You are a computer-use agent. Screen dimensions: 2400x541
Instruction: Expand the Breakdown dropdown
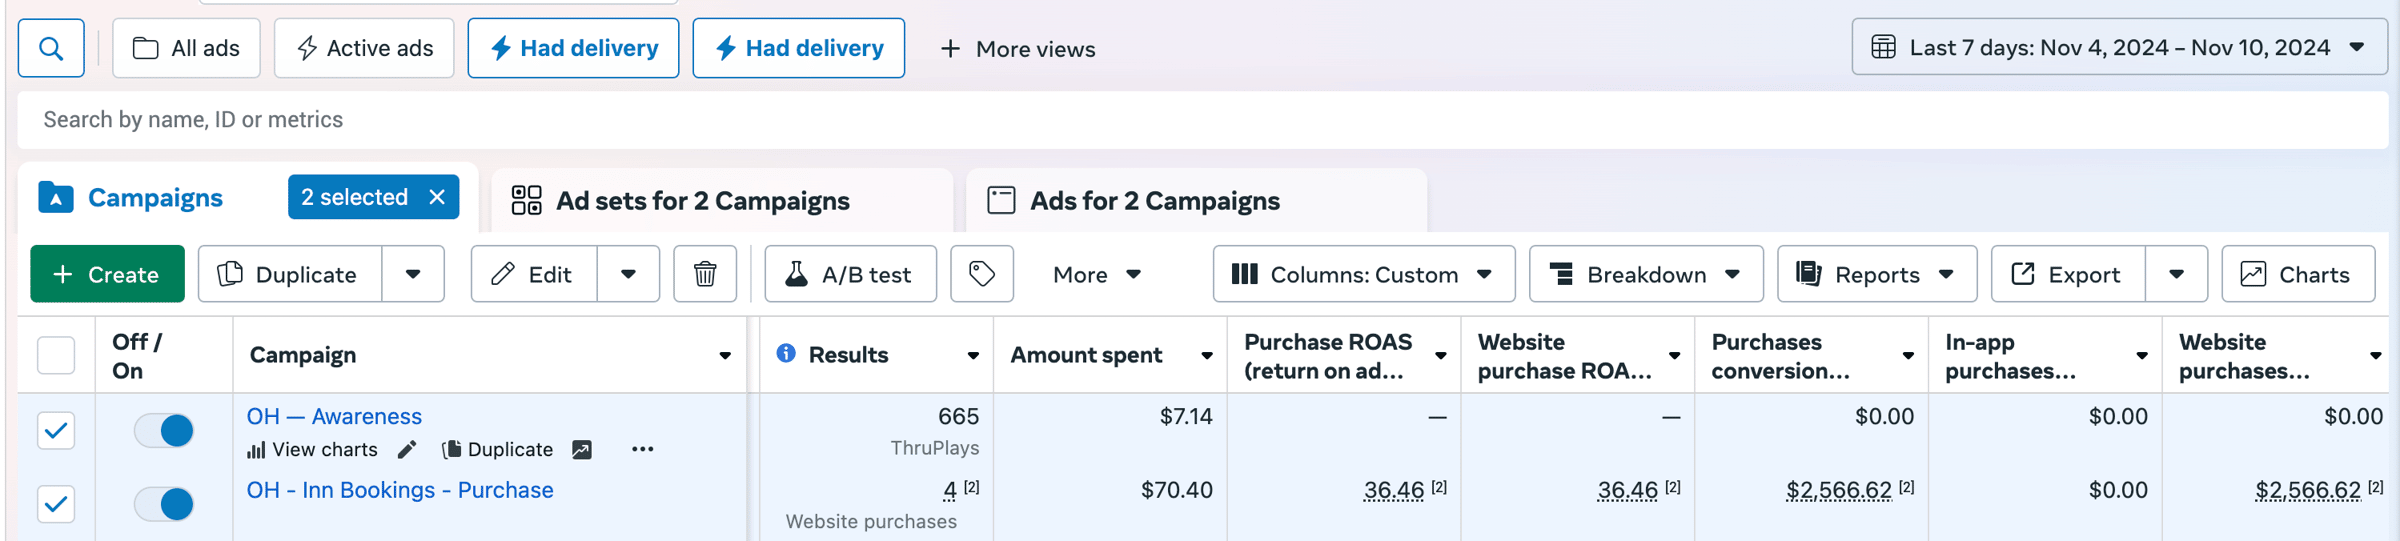[1645, 274]
